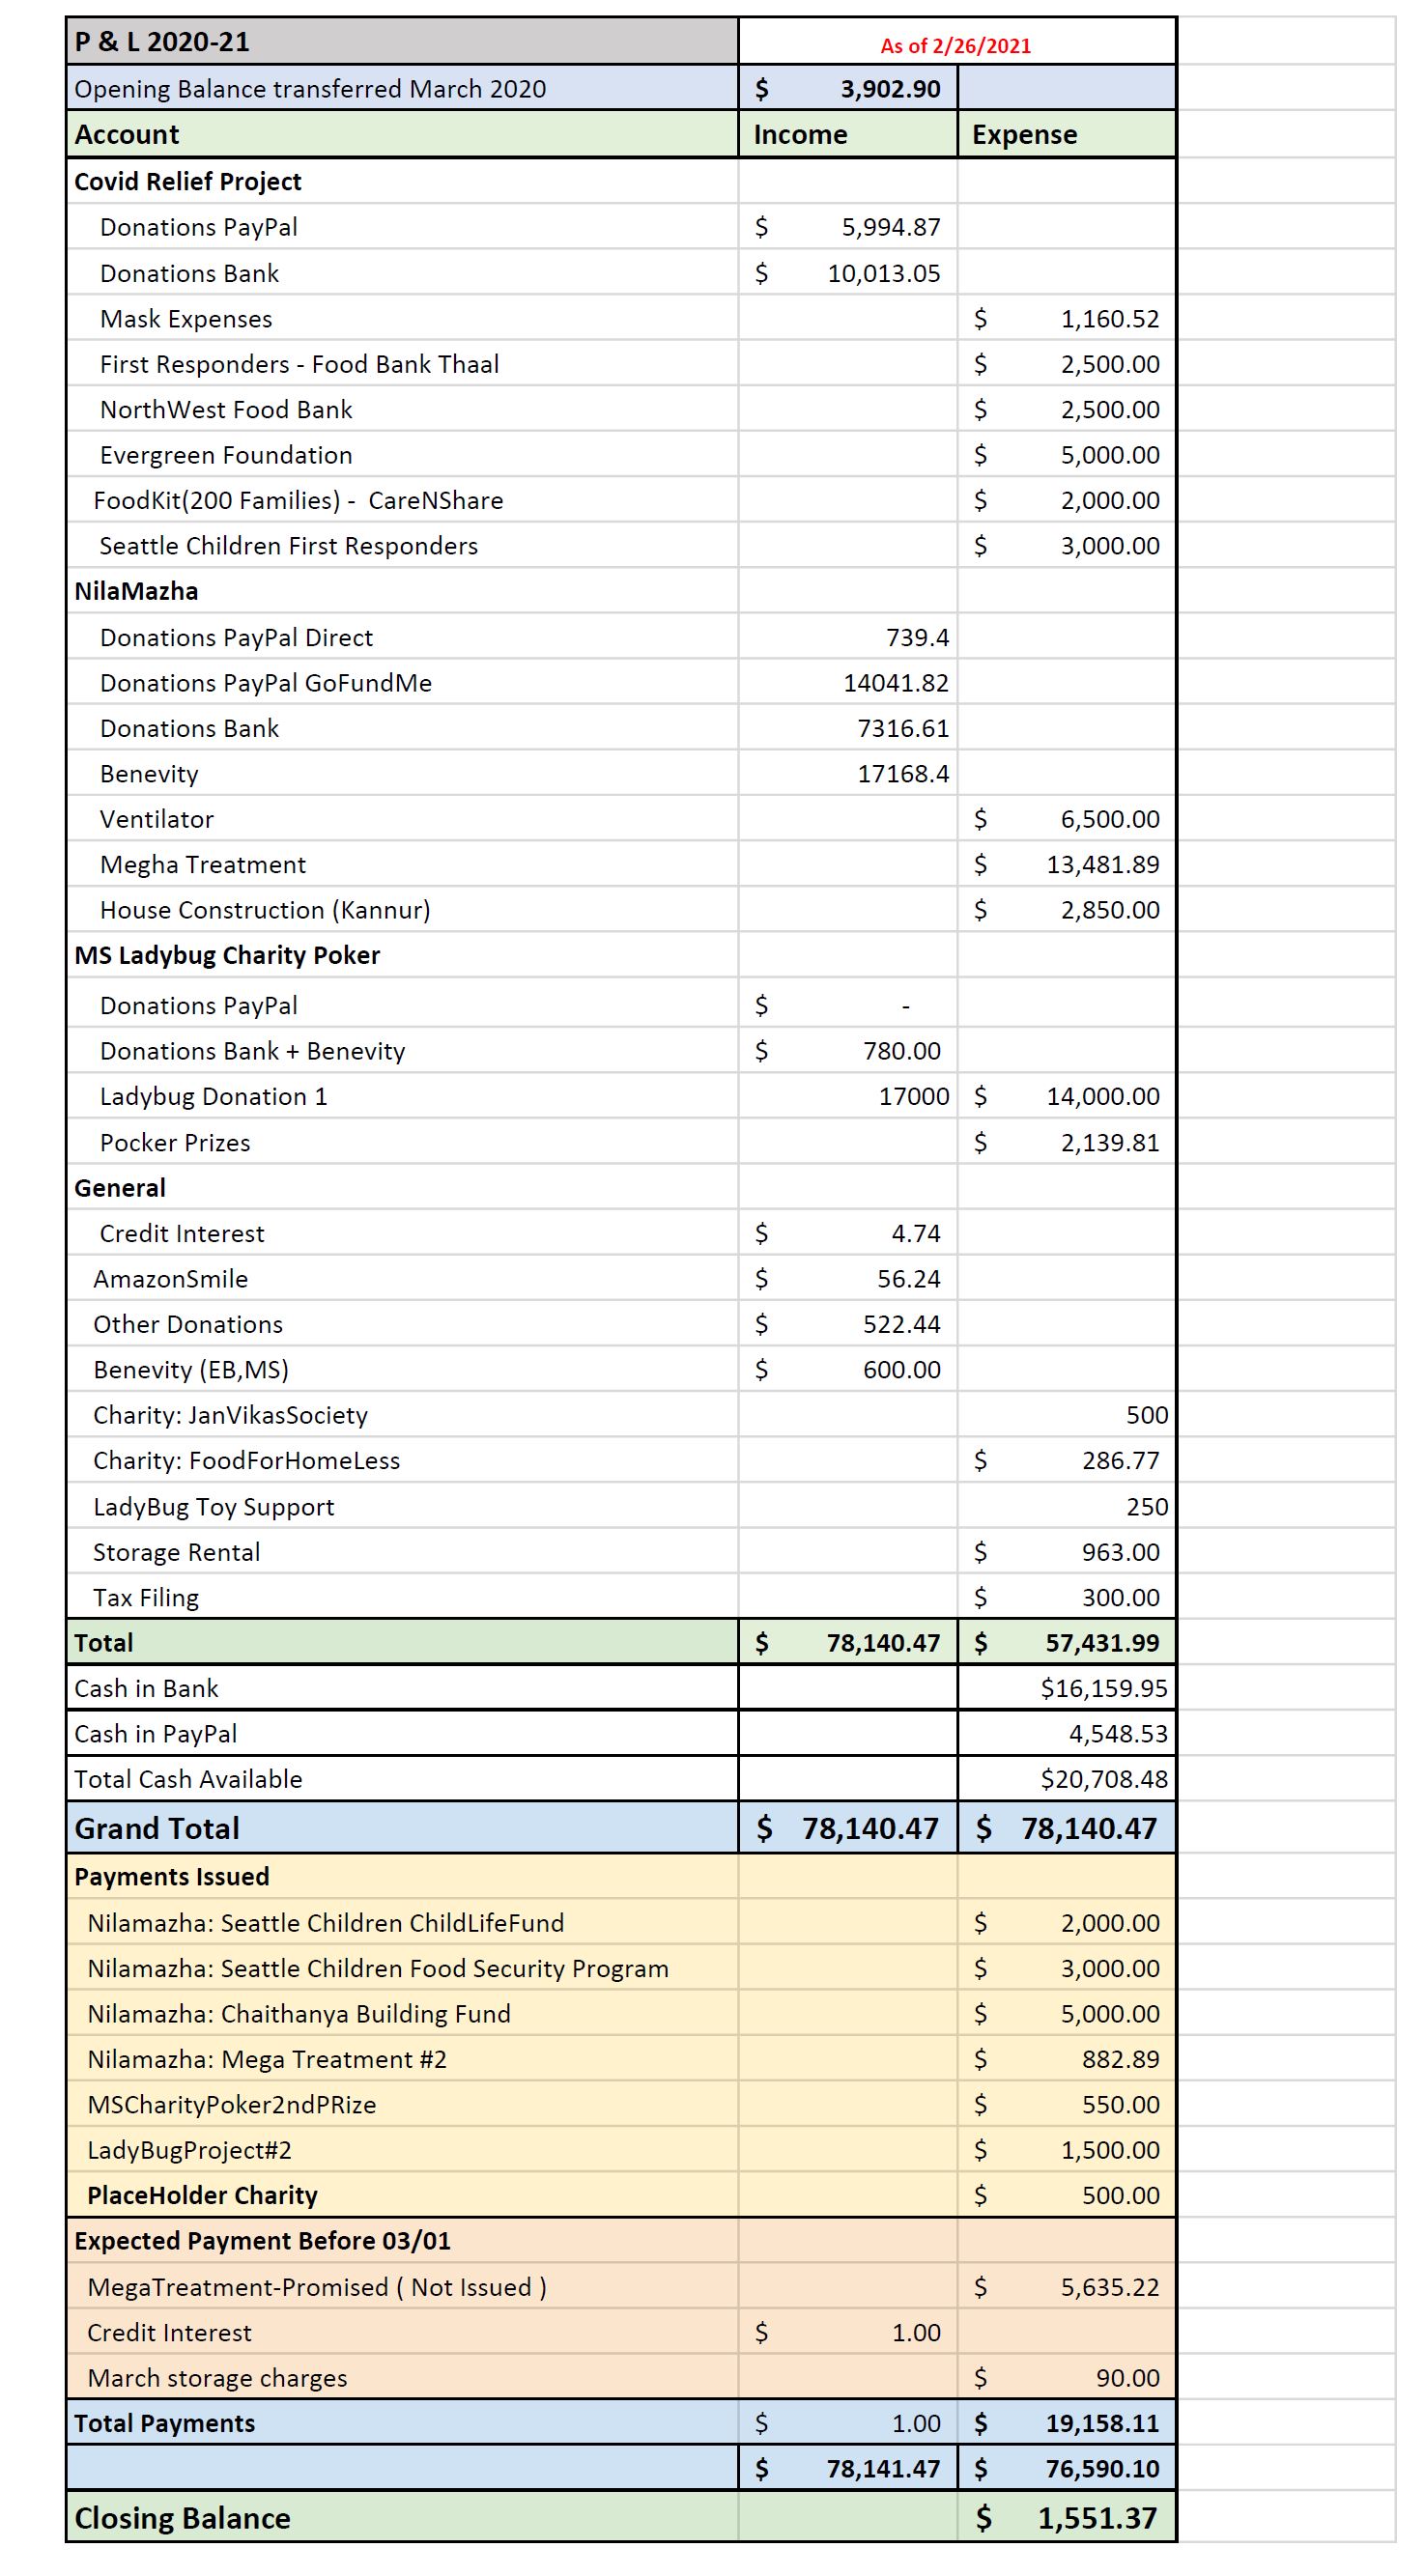Select the 'Tax Filing' row label

[x=402, y=1597]
